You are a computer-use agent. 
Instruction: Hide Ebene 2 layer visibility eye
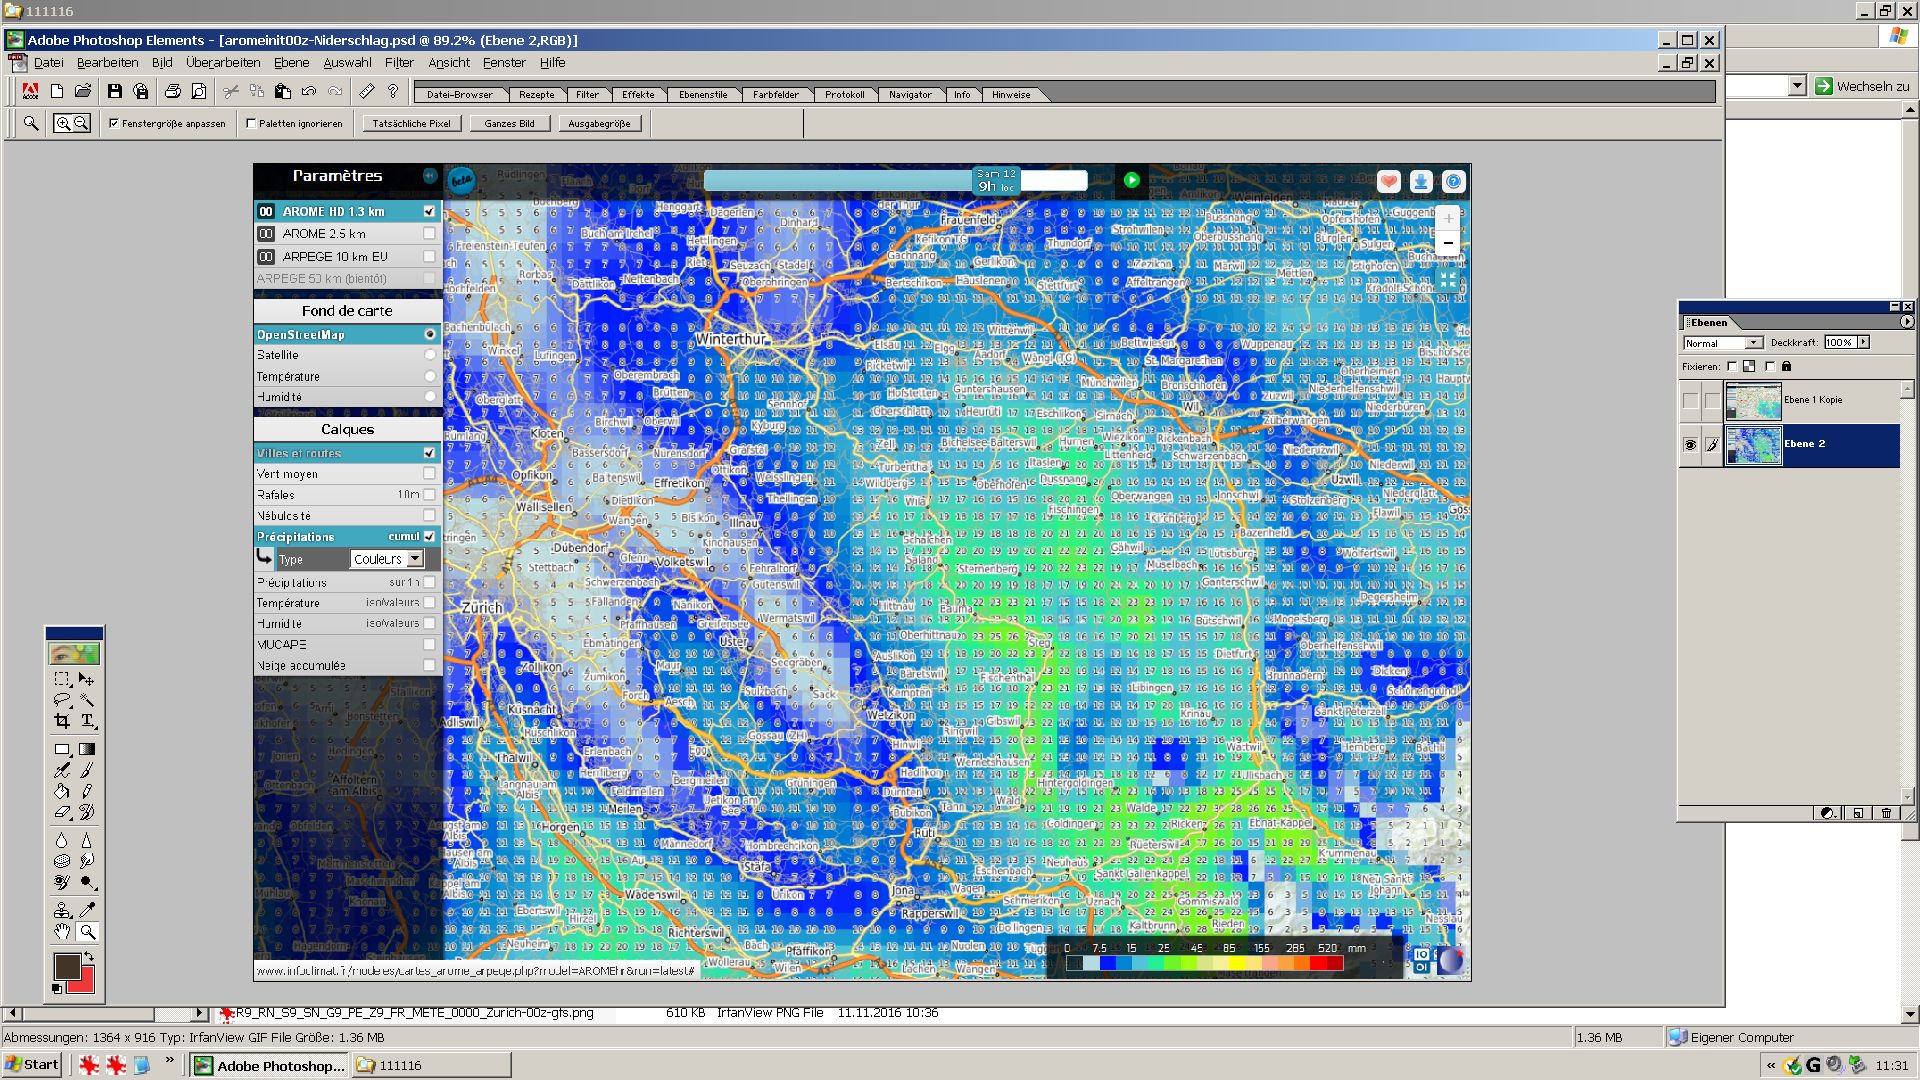(x=1690, y=445)
